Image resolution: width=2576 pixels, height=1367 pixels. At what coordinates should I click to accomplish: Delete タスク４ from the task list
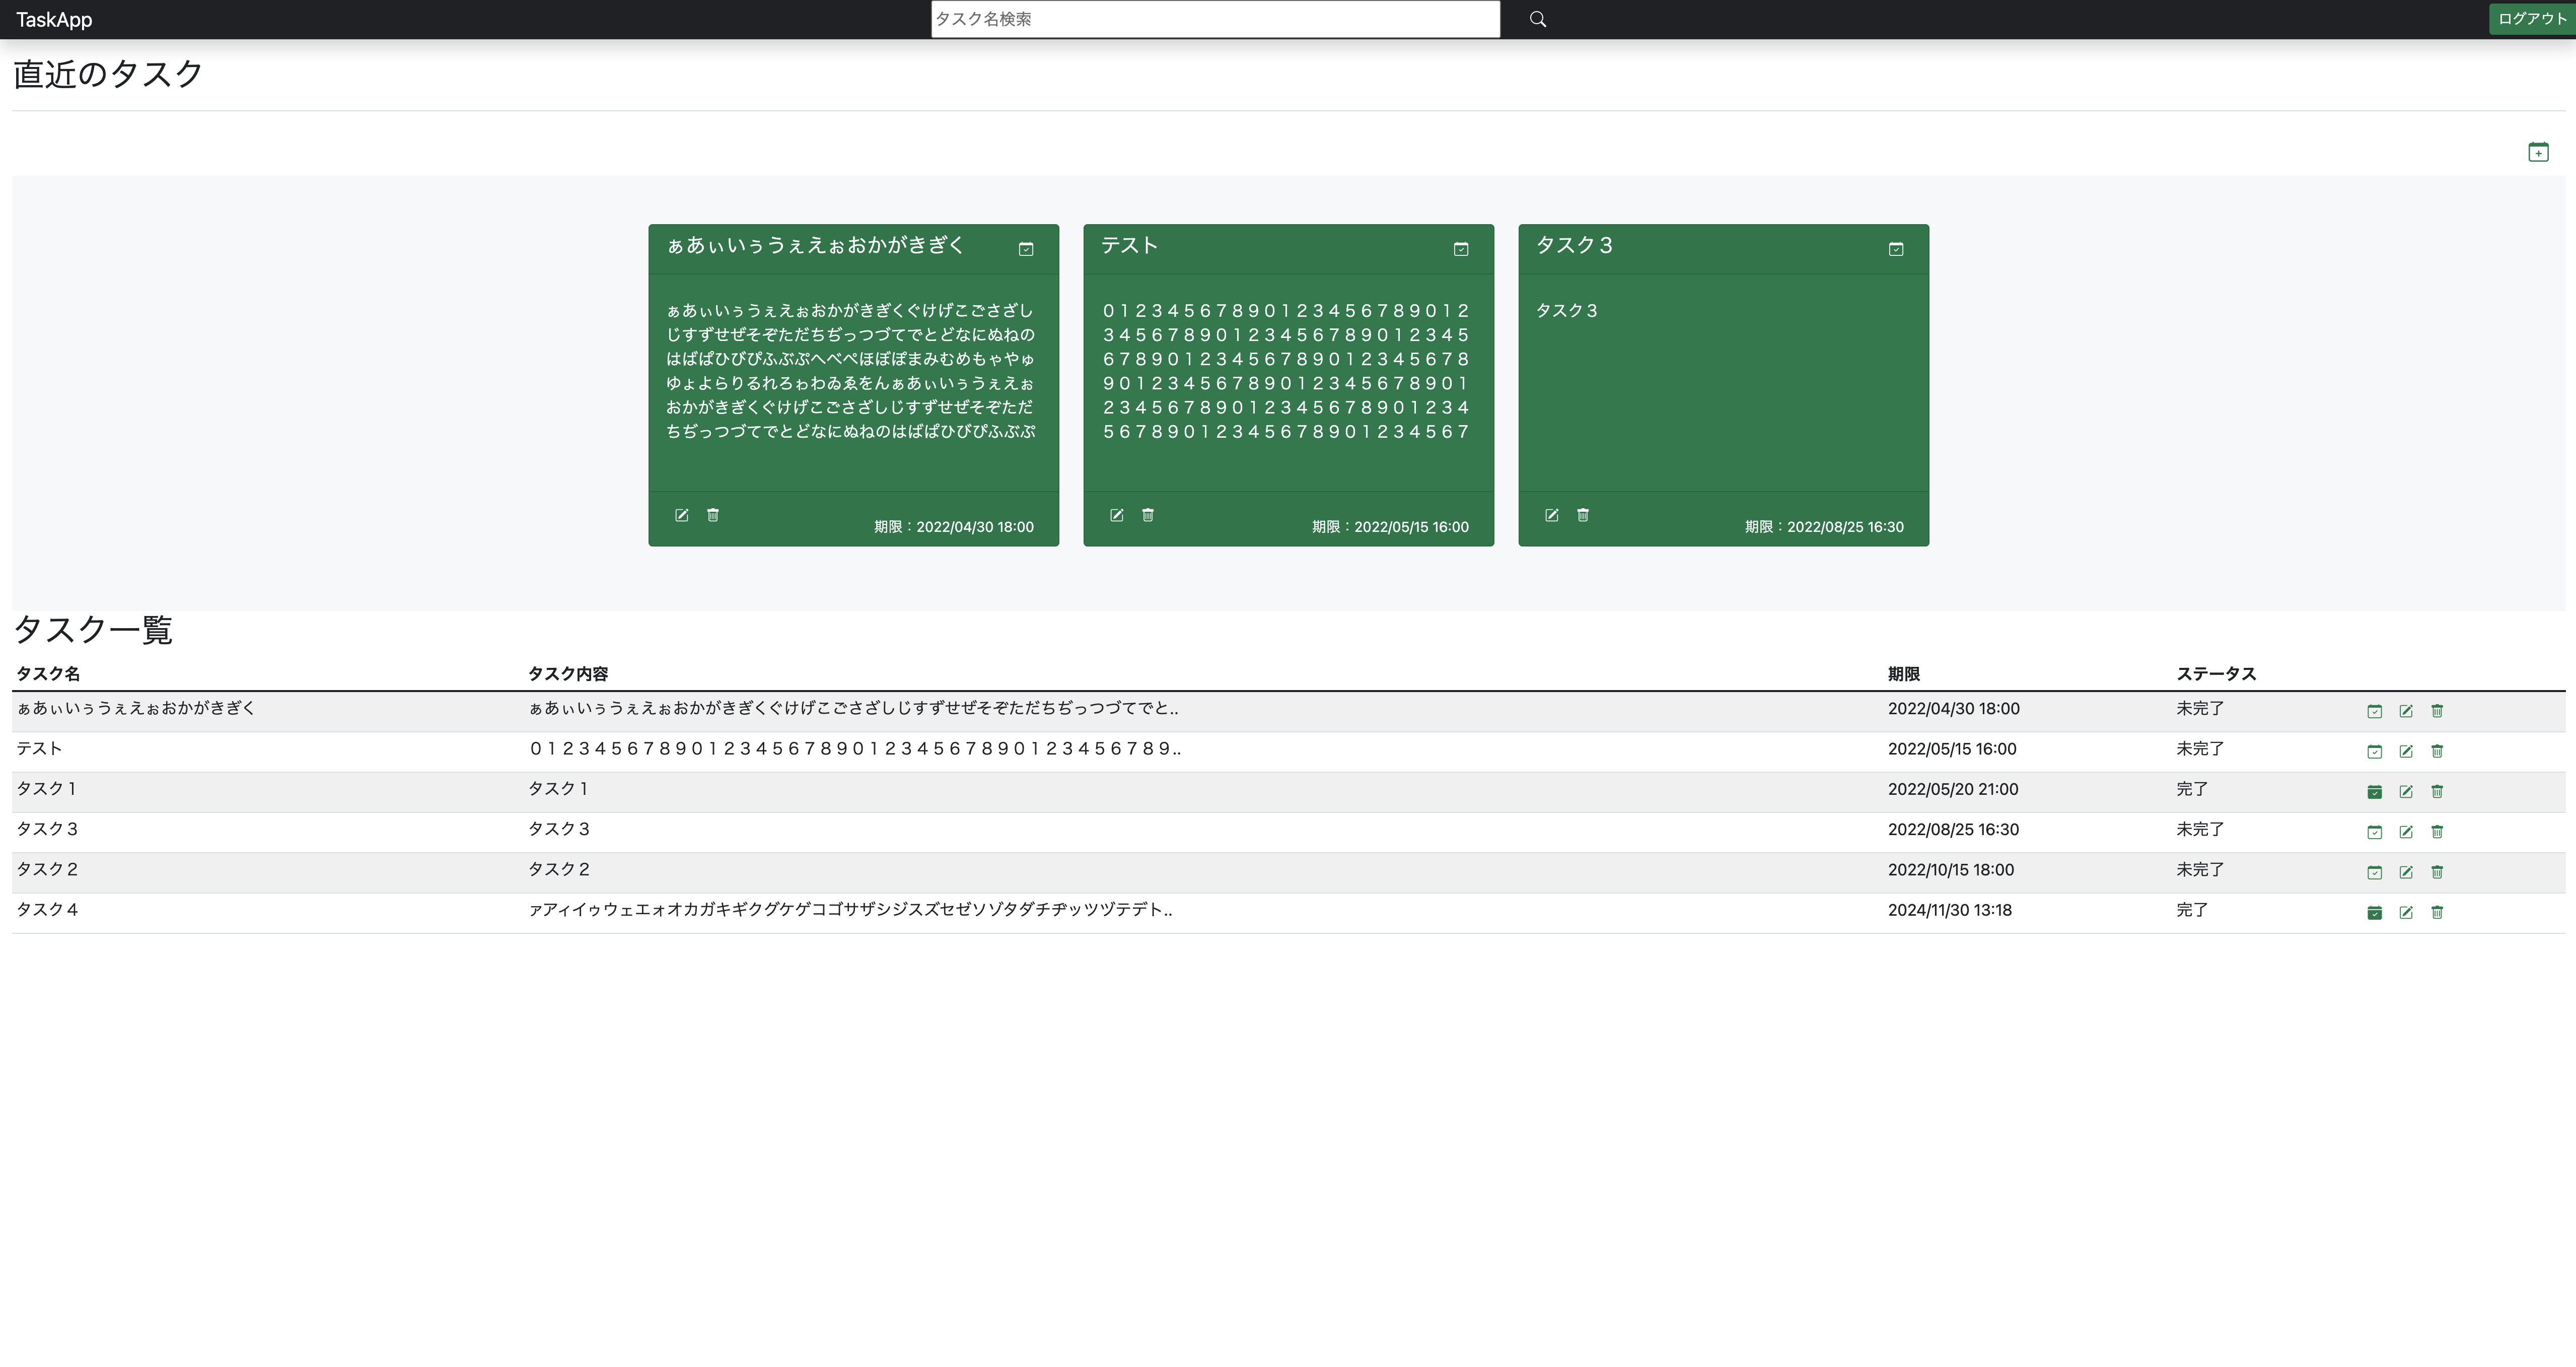(x=2438, y=912)
